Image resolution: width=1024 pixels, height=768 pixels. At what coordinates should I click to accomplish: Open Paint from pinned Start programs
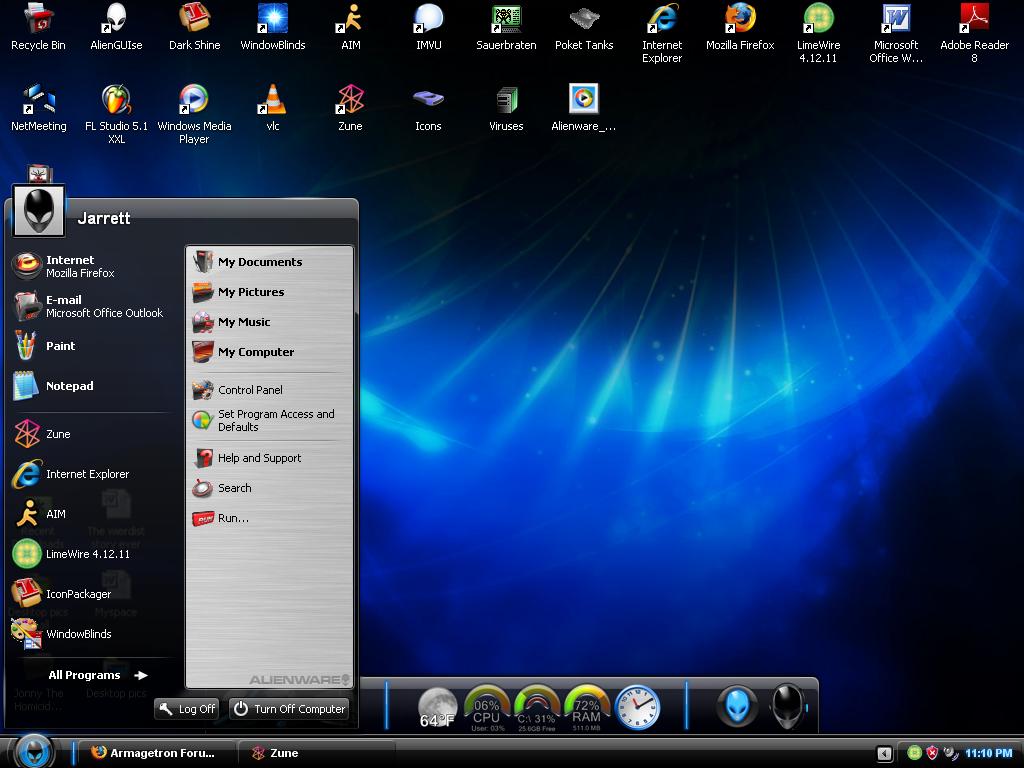(60, 346)
